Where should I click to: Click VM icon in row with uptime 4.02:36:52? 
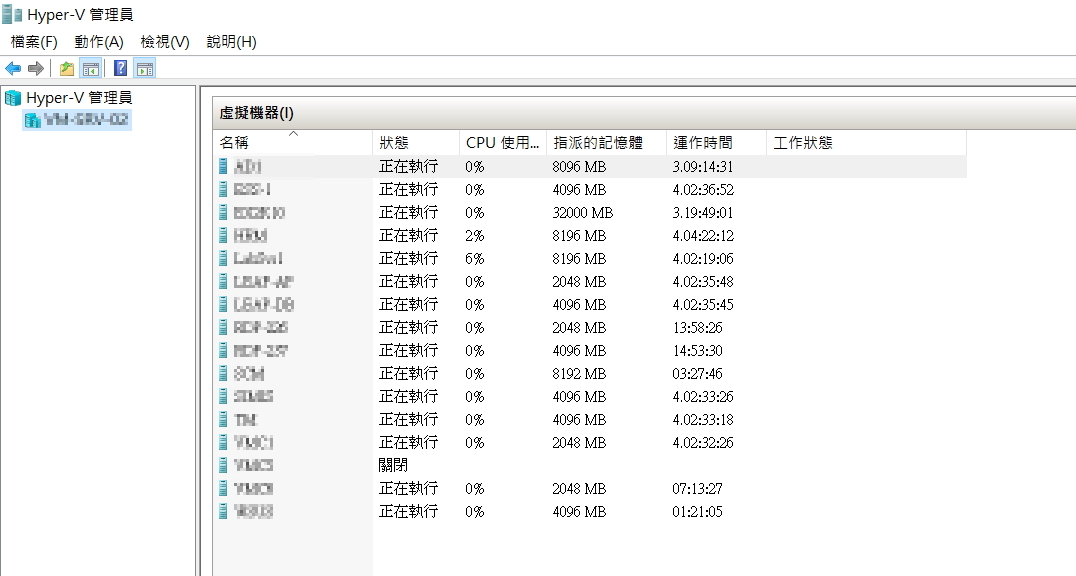click(x=223, y=189)
